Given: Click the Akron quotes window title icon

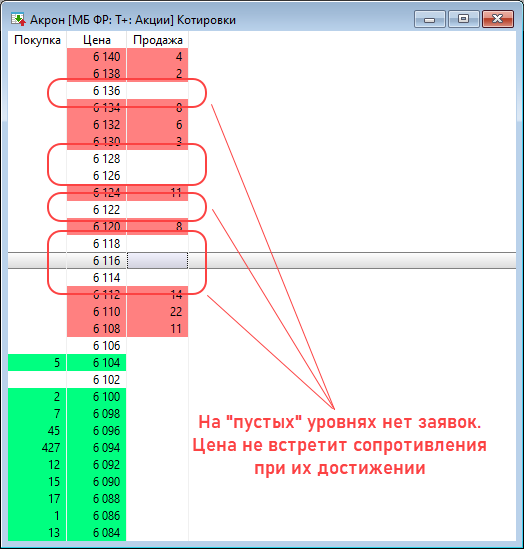Looking at the screenshot, I should [18, 20].
